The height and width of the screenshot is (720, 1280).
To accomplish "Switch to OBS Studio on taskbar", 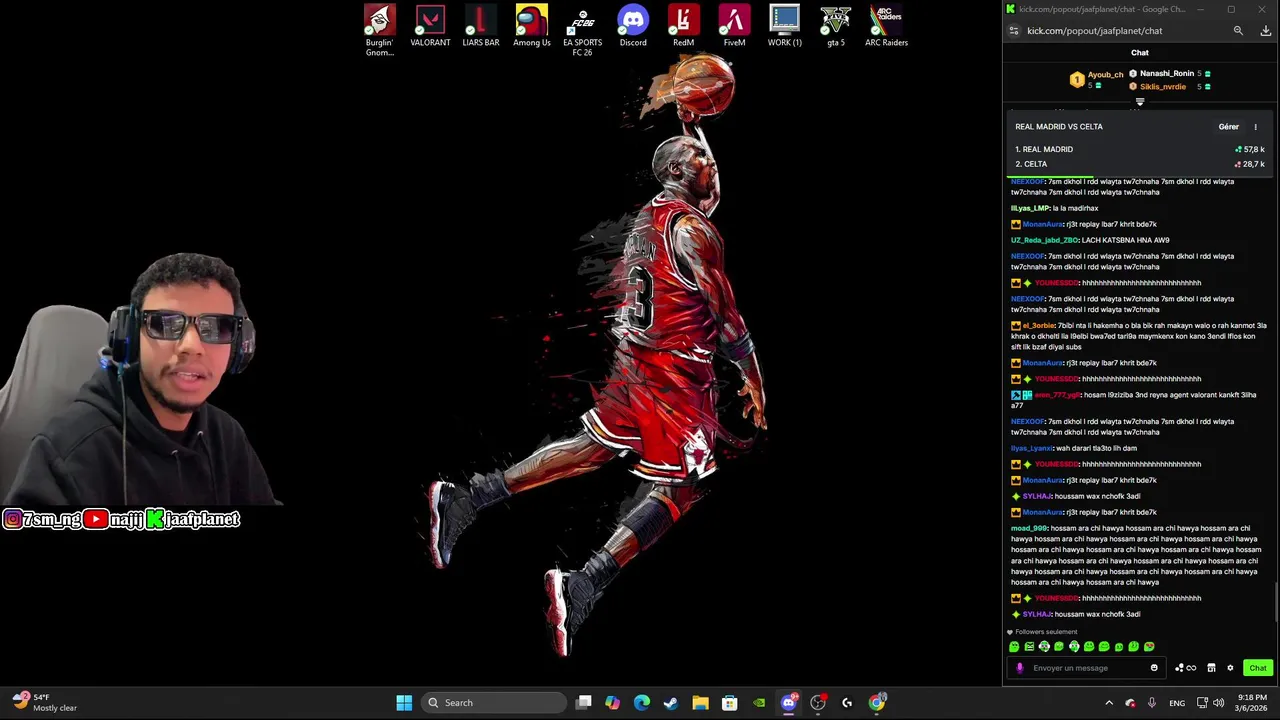I will [818, 703].
